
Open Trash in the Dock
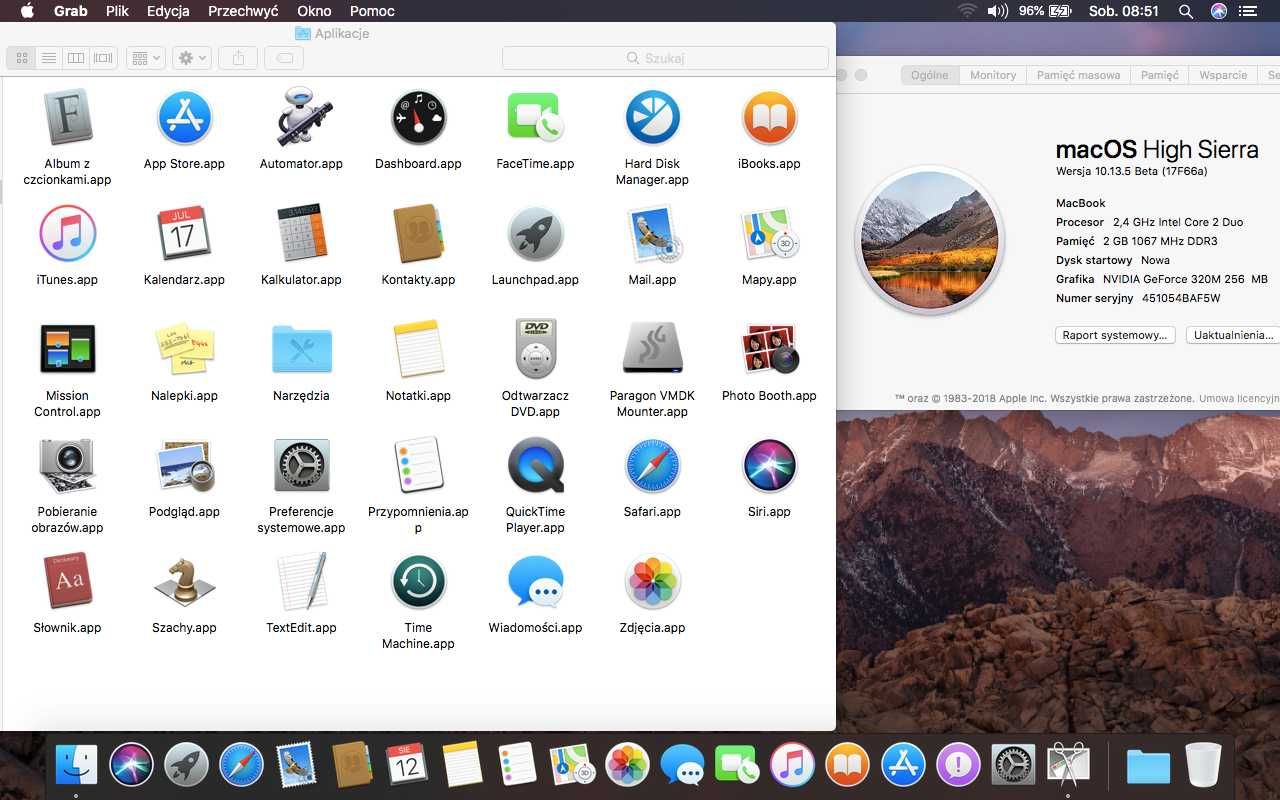(1203, 766)
